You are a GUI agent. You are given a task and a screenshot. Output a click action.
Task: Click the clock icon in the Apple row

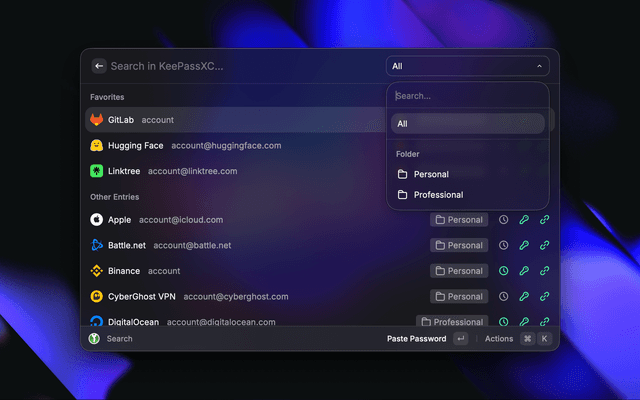504,220
